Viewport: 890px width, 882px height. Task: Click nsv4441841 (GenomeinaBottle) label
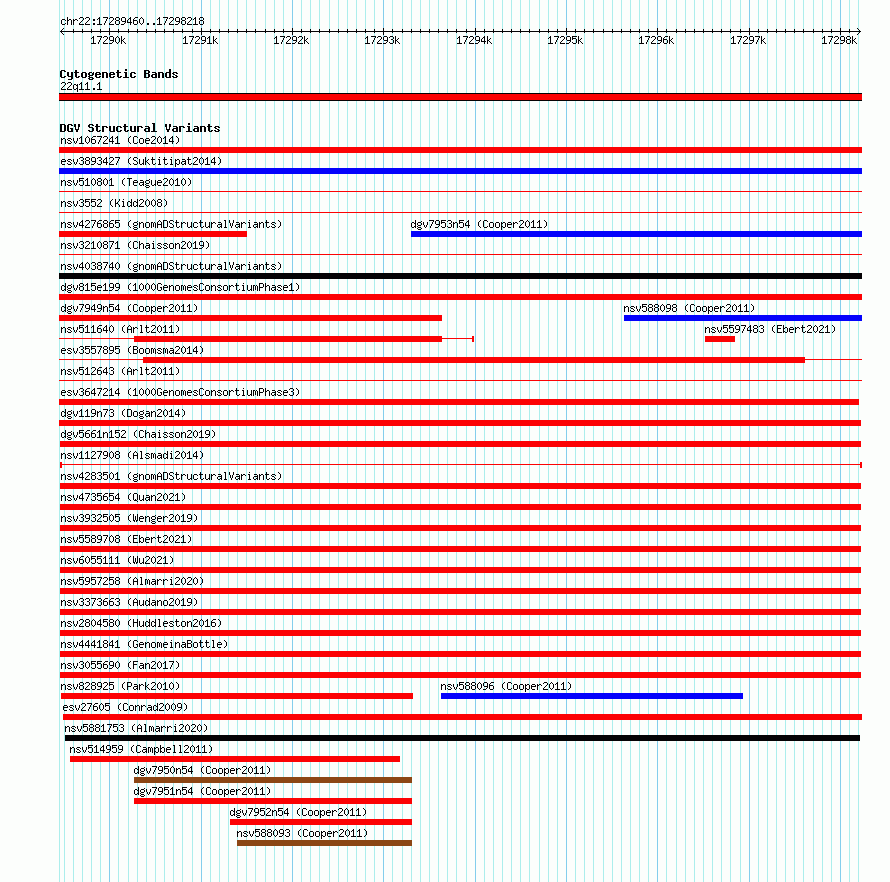tap(144, 644)
